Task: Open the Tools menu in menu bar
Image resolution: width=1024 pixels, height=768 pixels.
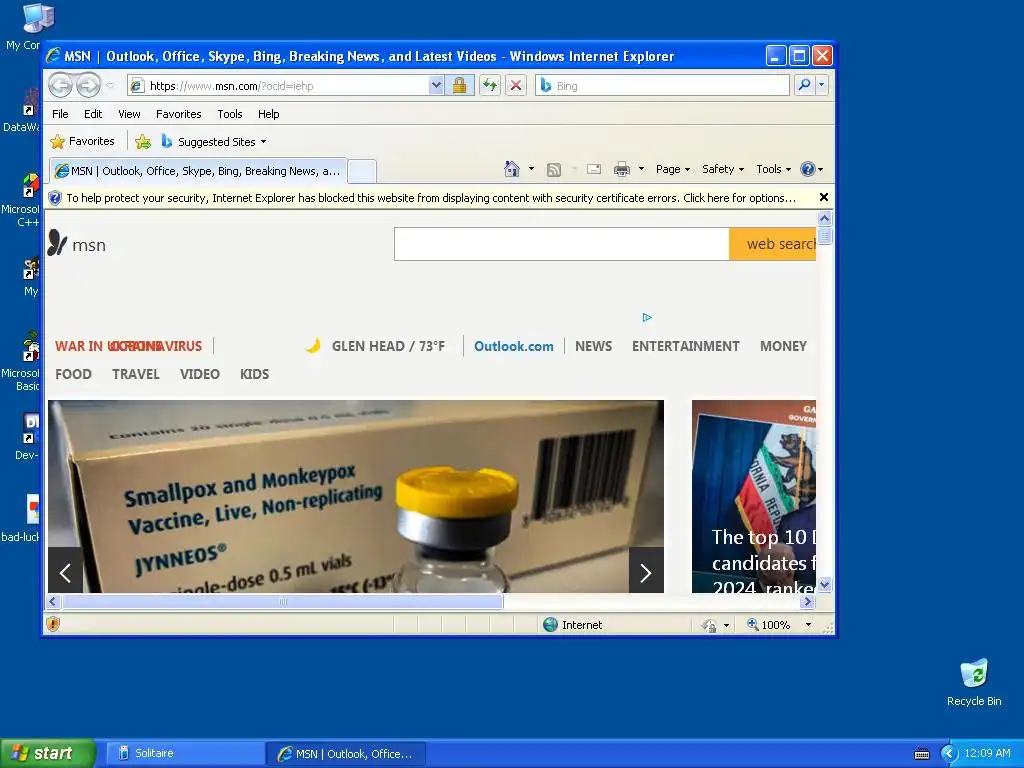Action: tap(230, 114)
